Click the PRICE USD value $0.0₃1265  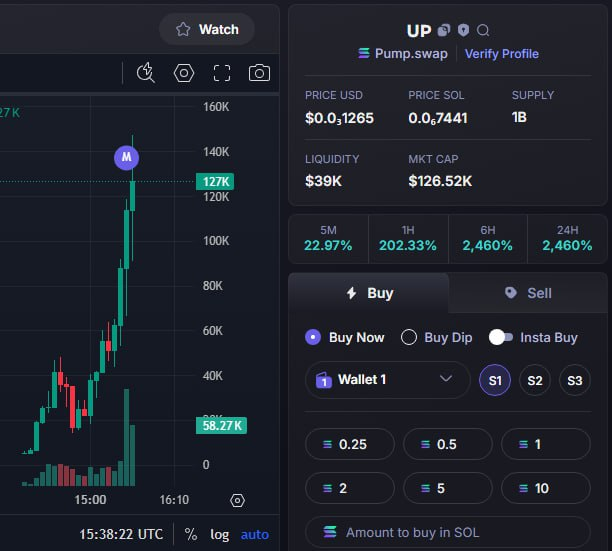point(339,118)
